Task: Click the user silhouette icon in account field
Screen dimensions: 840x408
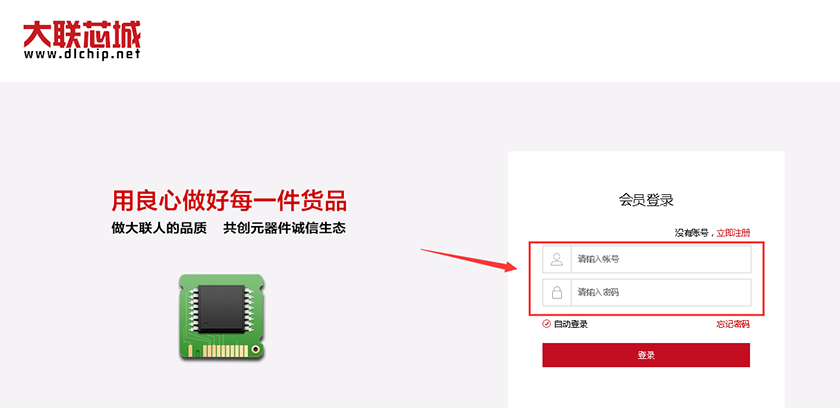Action: click(557, 259)
